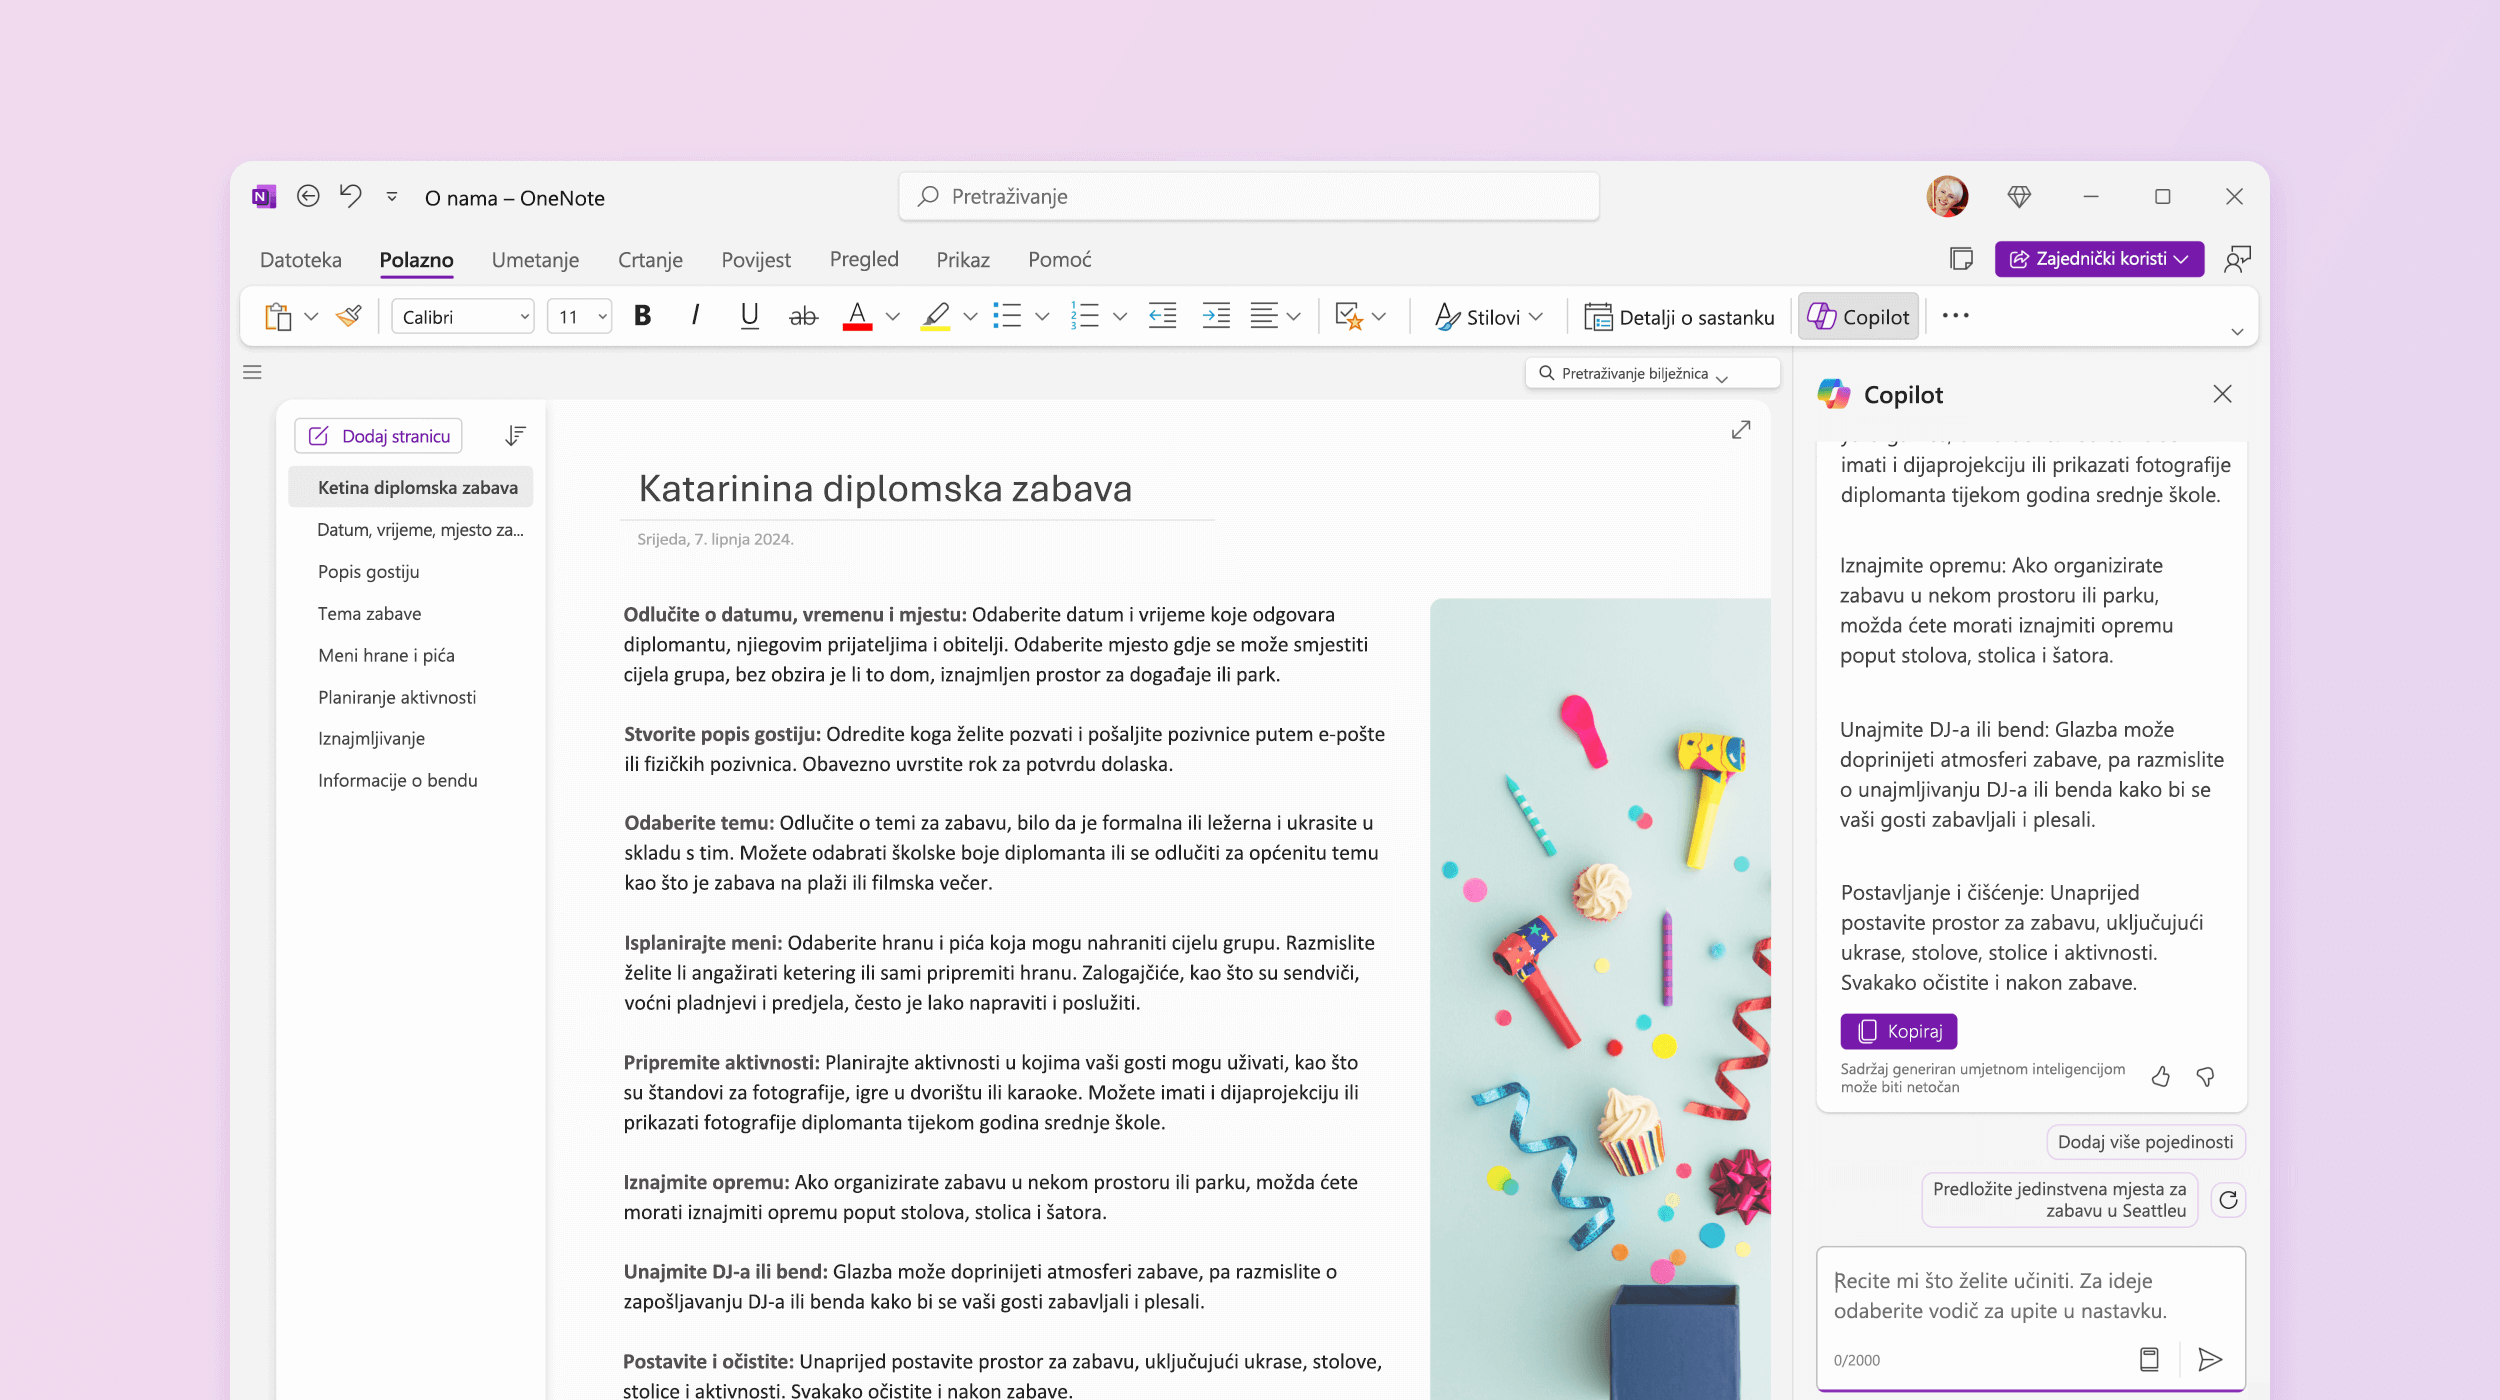Expand the font color options arrow
Screen dimensions: 2500x1400
[892, 317]
